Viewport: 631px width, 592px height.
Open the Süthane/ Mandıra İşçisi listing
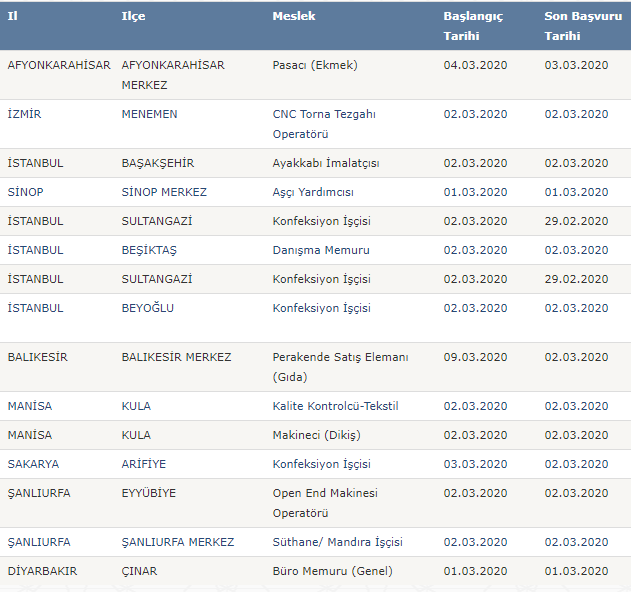point(337,542)
